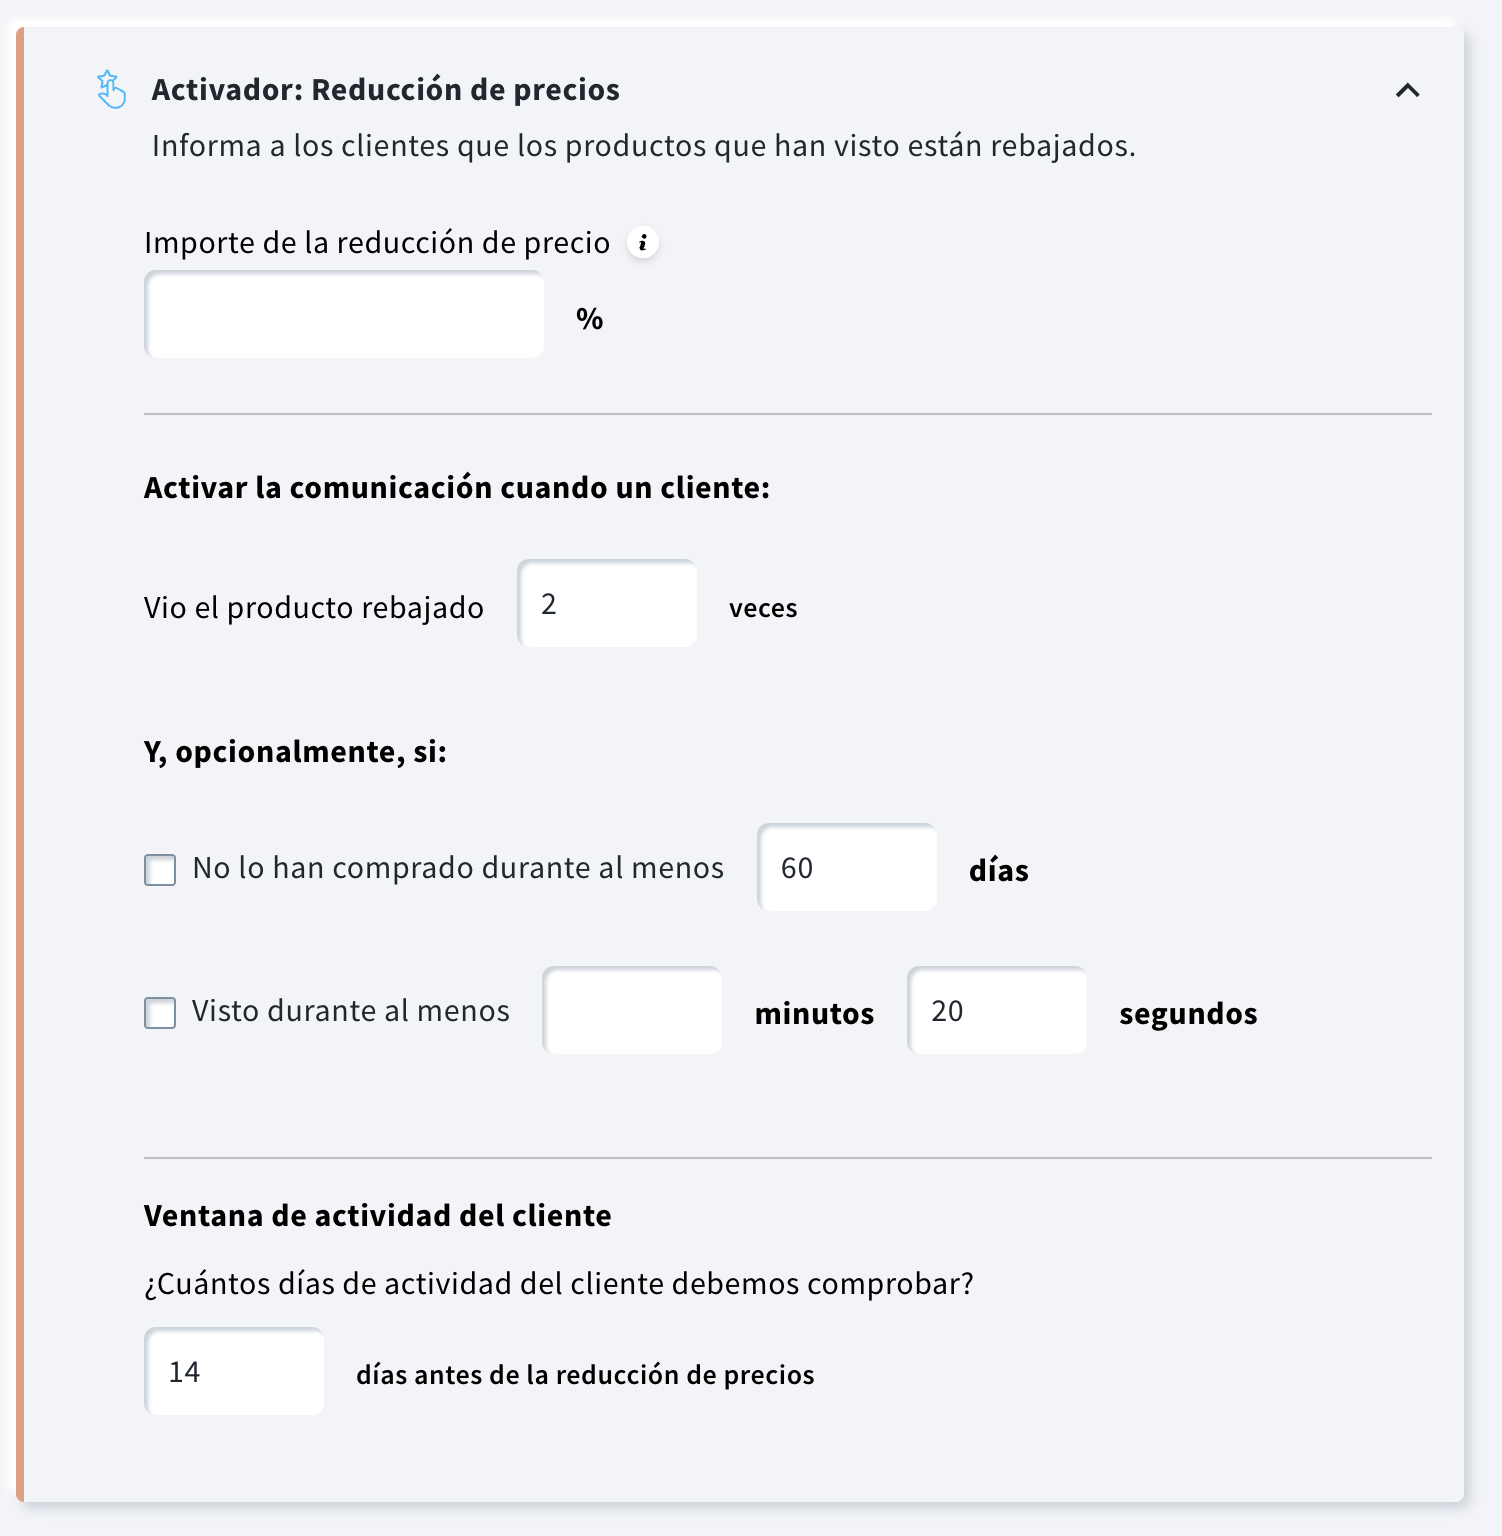The height and width of the screenshot is (1536, 1502).
Task: Click the 'Importe de la reducción de precio' label
Action: pyautogui.click(x=377, y=243)
